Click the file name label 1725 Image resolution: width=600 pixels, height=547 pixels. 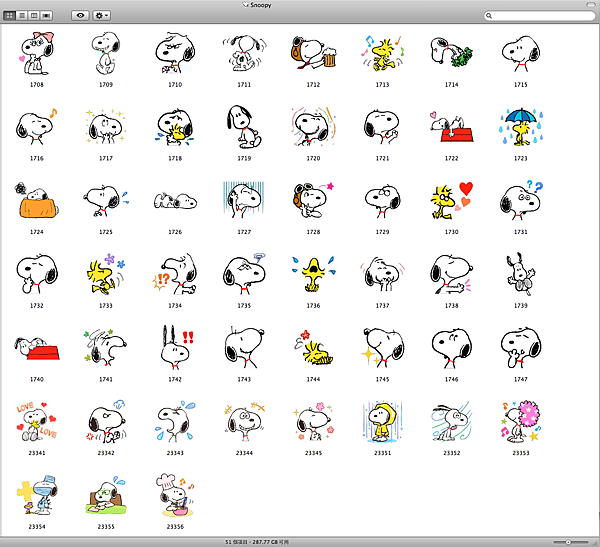(x=106, y=232)
